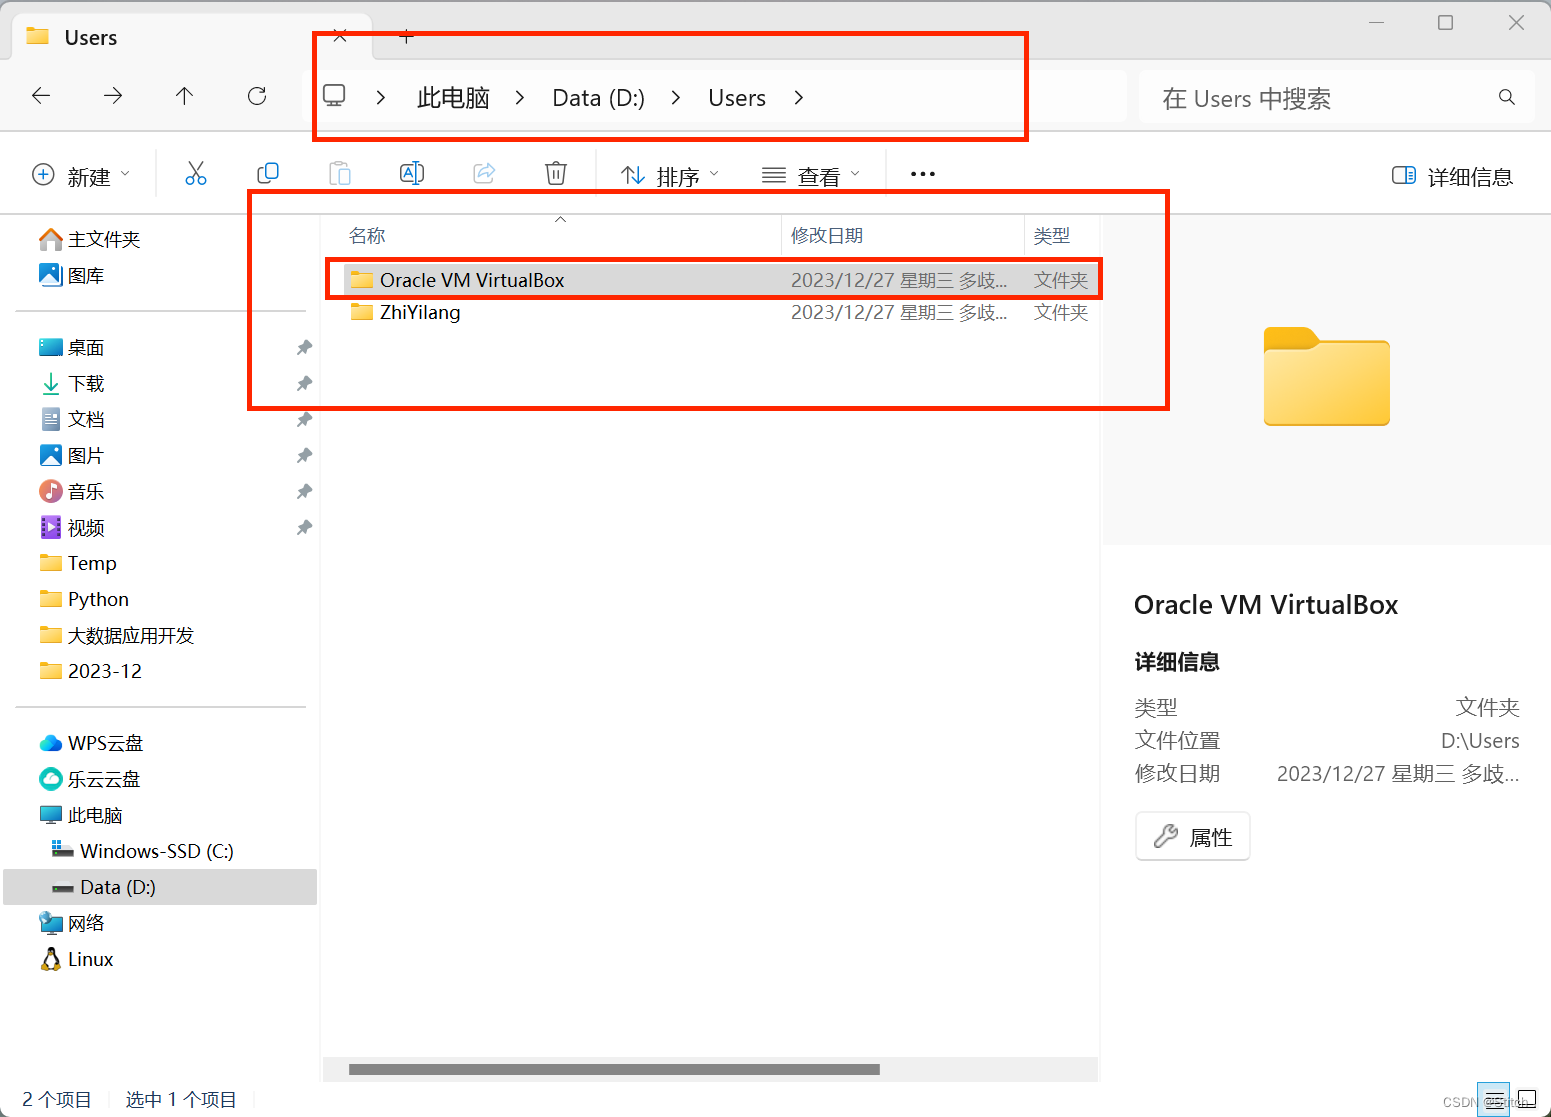Open a new tab with plus
Image resolution: width=1551 pixels, height=1117 pixels.
coord(406,37)
